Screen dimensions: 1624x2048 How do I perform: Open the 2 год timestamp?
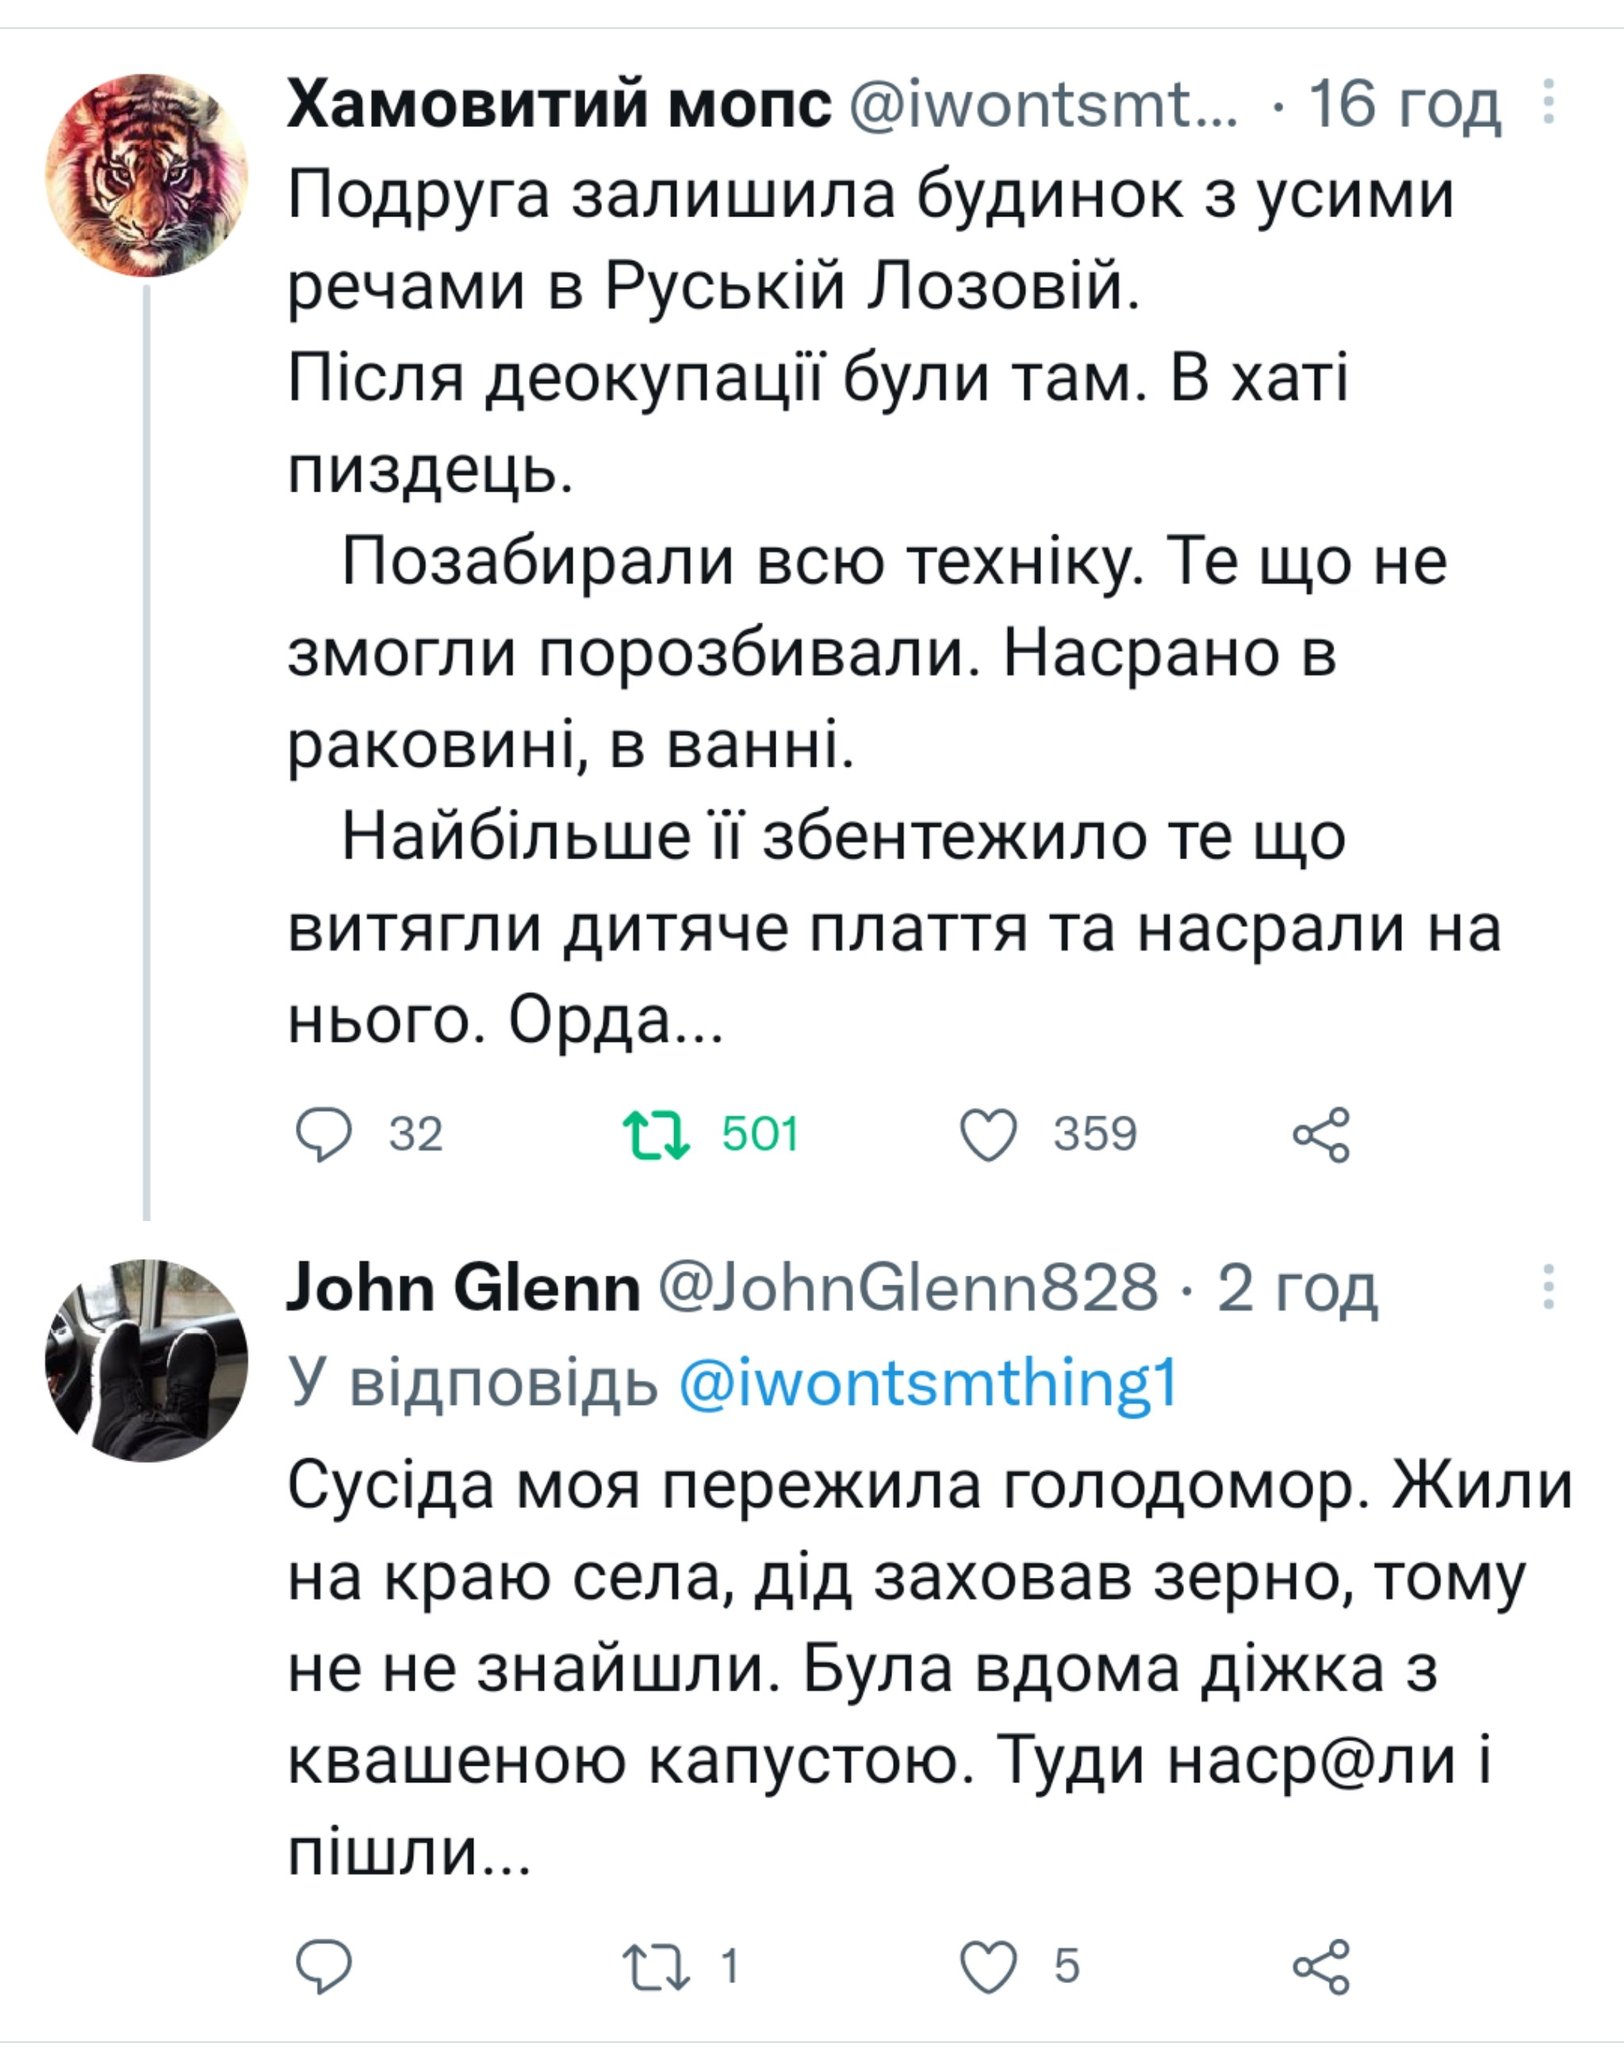(x=1297, y=1288)
